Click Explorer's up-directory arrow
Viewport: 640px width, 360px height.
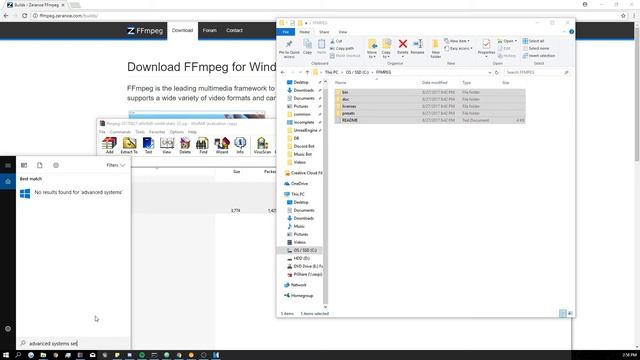(307, 72)
